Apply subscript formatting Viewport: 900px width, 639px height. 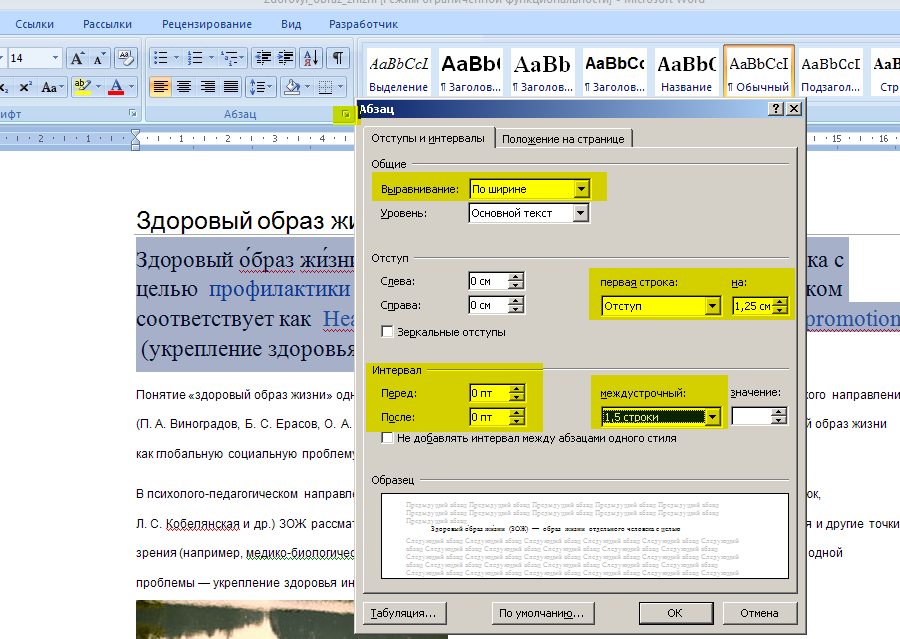(x=5, y=87)
